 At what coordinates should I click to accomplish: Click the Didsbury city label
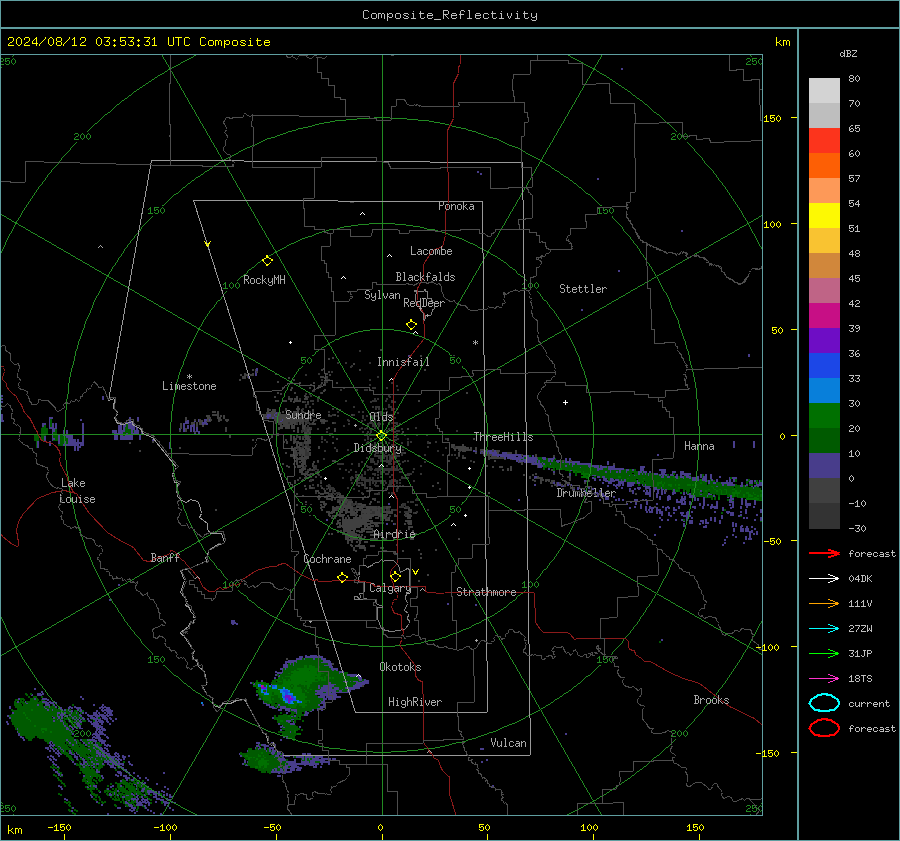(378, 448)
